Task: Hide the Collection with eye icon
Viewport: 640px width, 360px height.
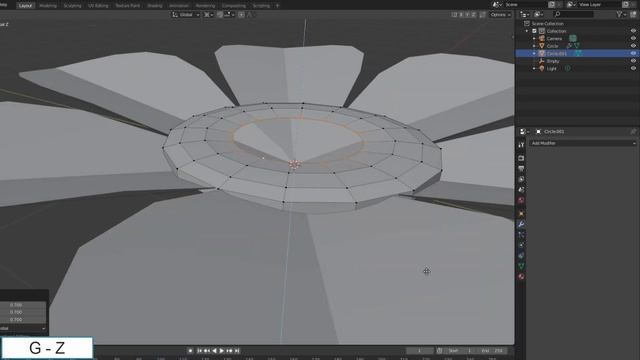Action: tap(633, 31)
